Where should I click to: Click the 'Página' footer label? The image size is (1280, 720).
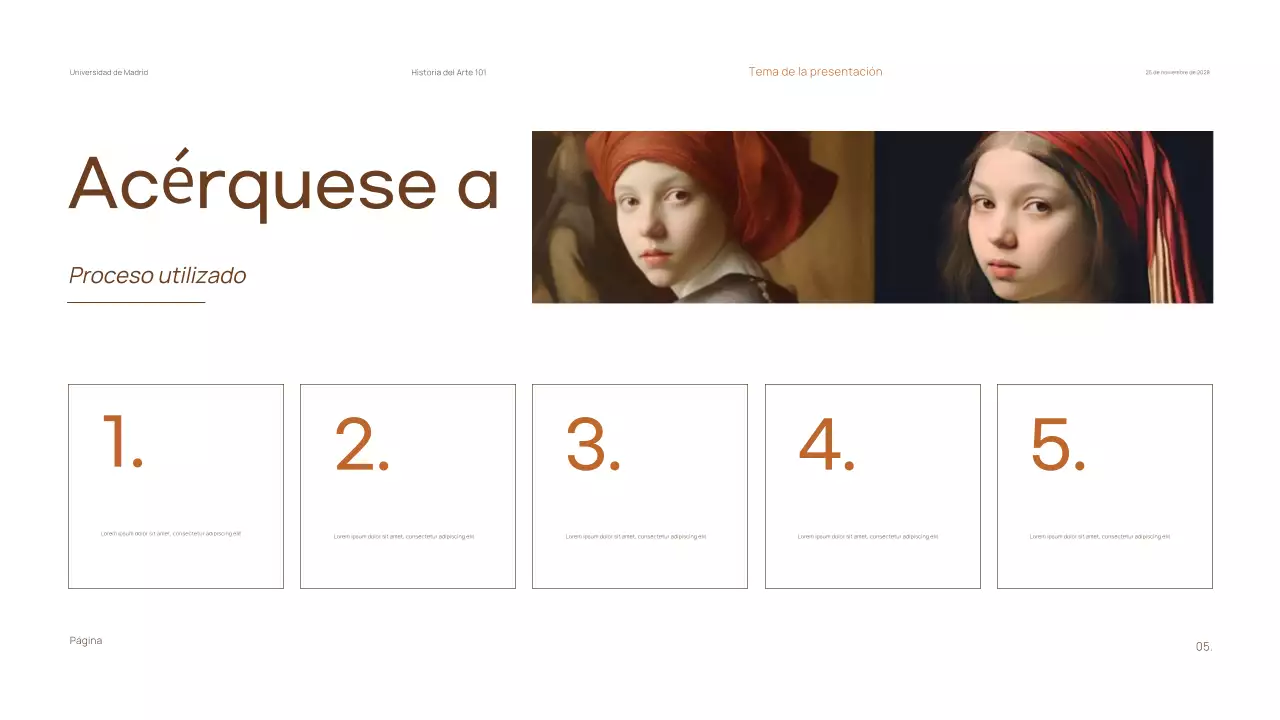[x=86, y=641]
